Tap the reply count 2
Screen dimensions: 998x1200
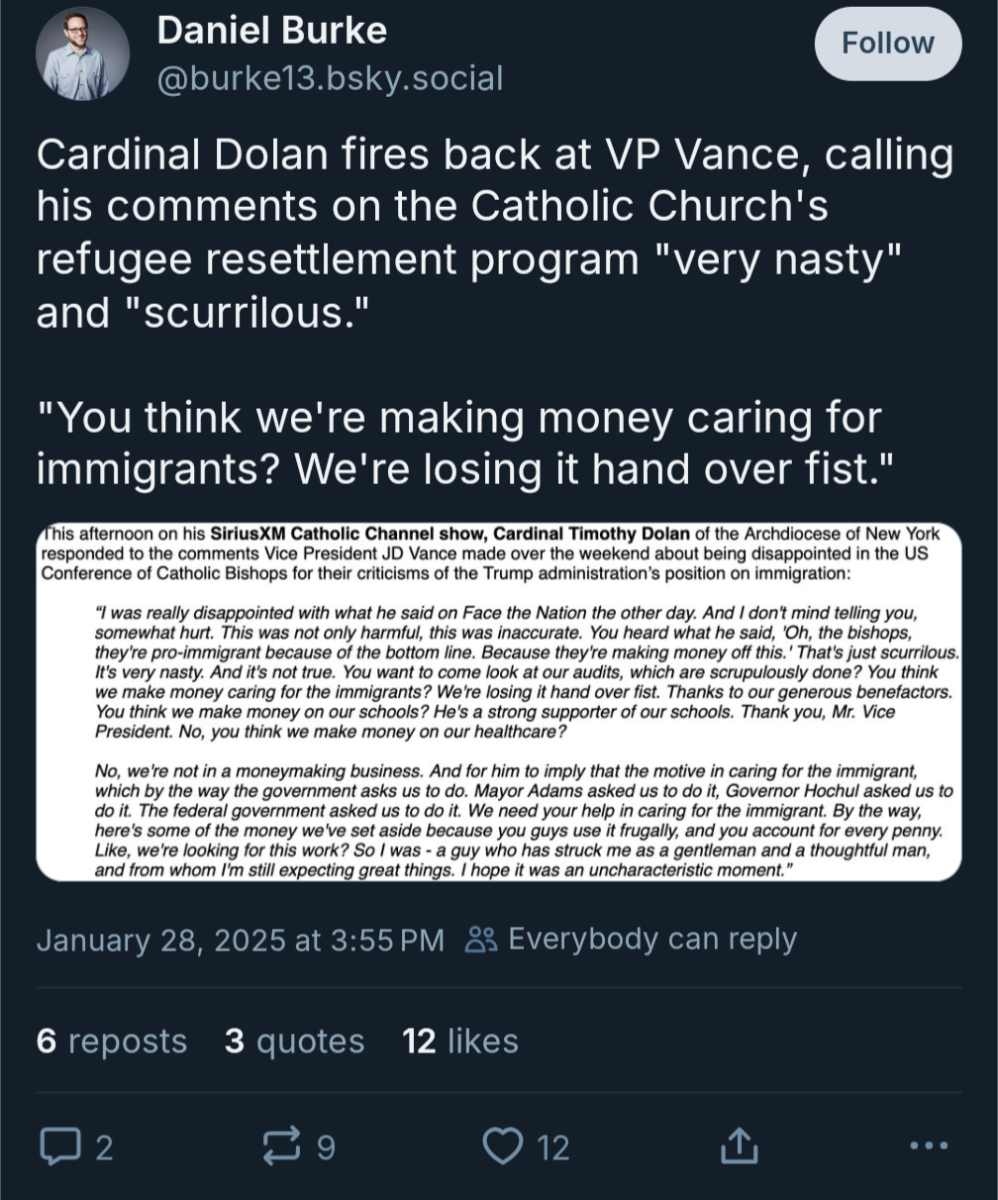[x=103, y=1147]
